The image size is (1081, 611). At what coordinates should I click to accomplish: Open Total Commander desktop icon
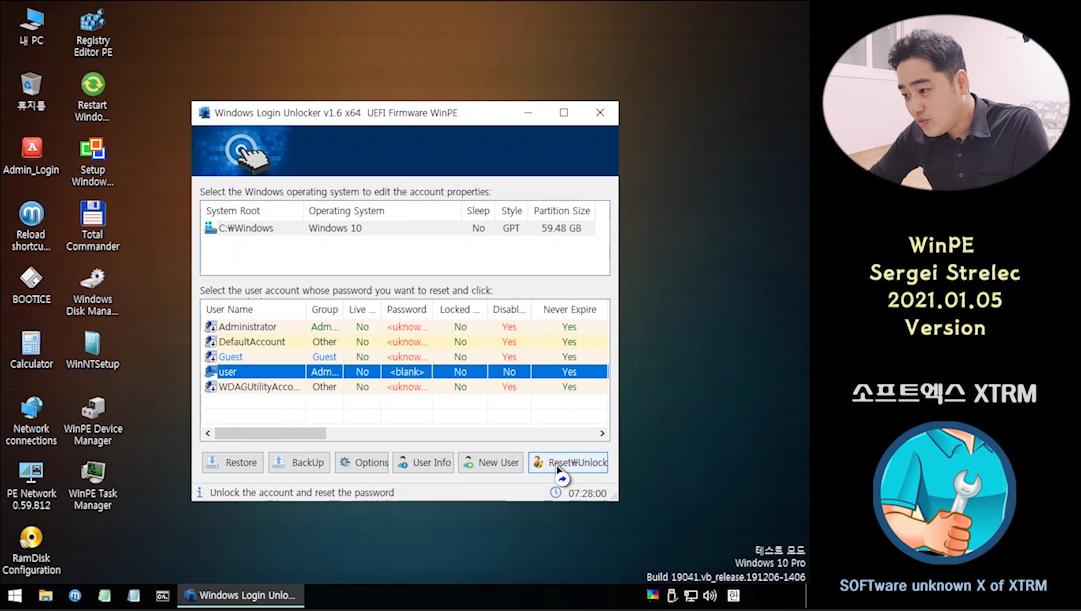pyautogui.click(x=92, y=226)
